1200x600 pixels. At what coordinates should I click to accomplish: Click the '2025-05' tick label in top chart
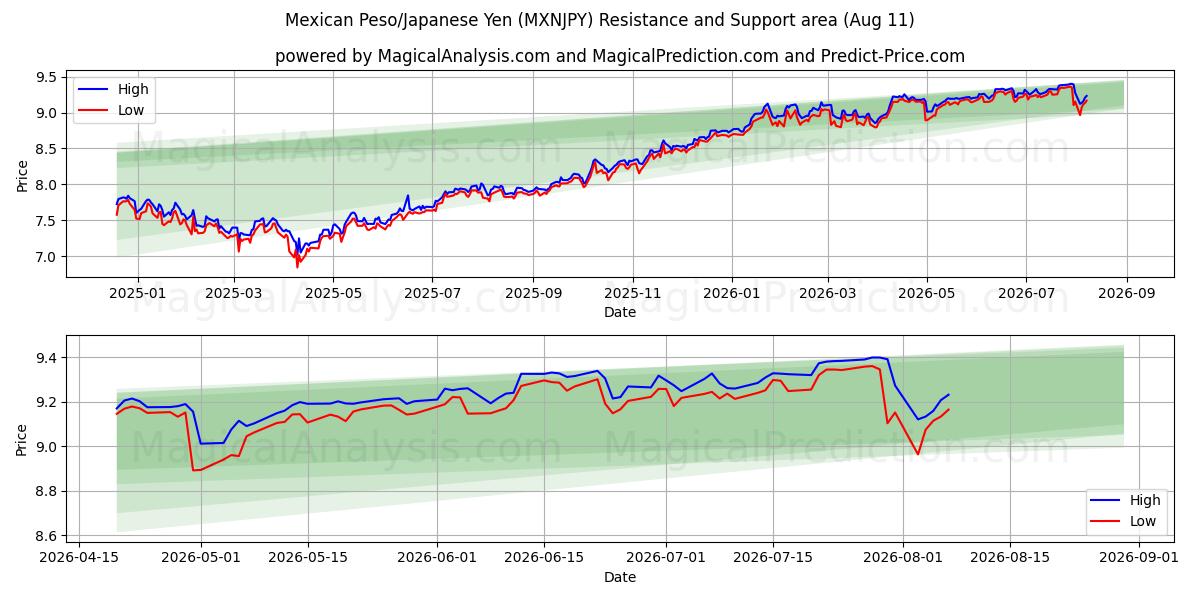tap(333, 294)
